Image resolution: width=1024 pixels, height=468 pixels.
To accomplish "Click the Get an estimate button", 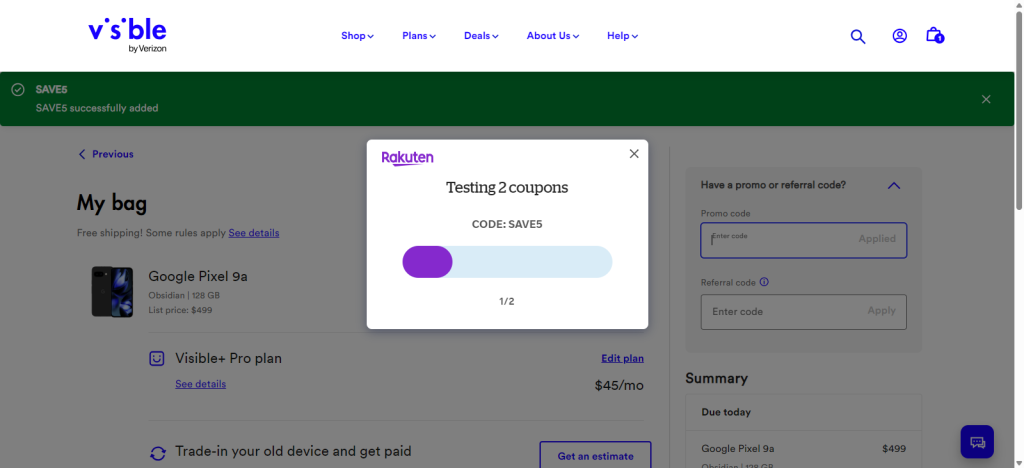I will tap(596, 456).
